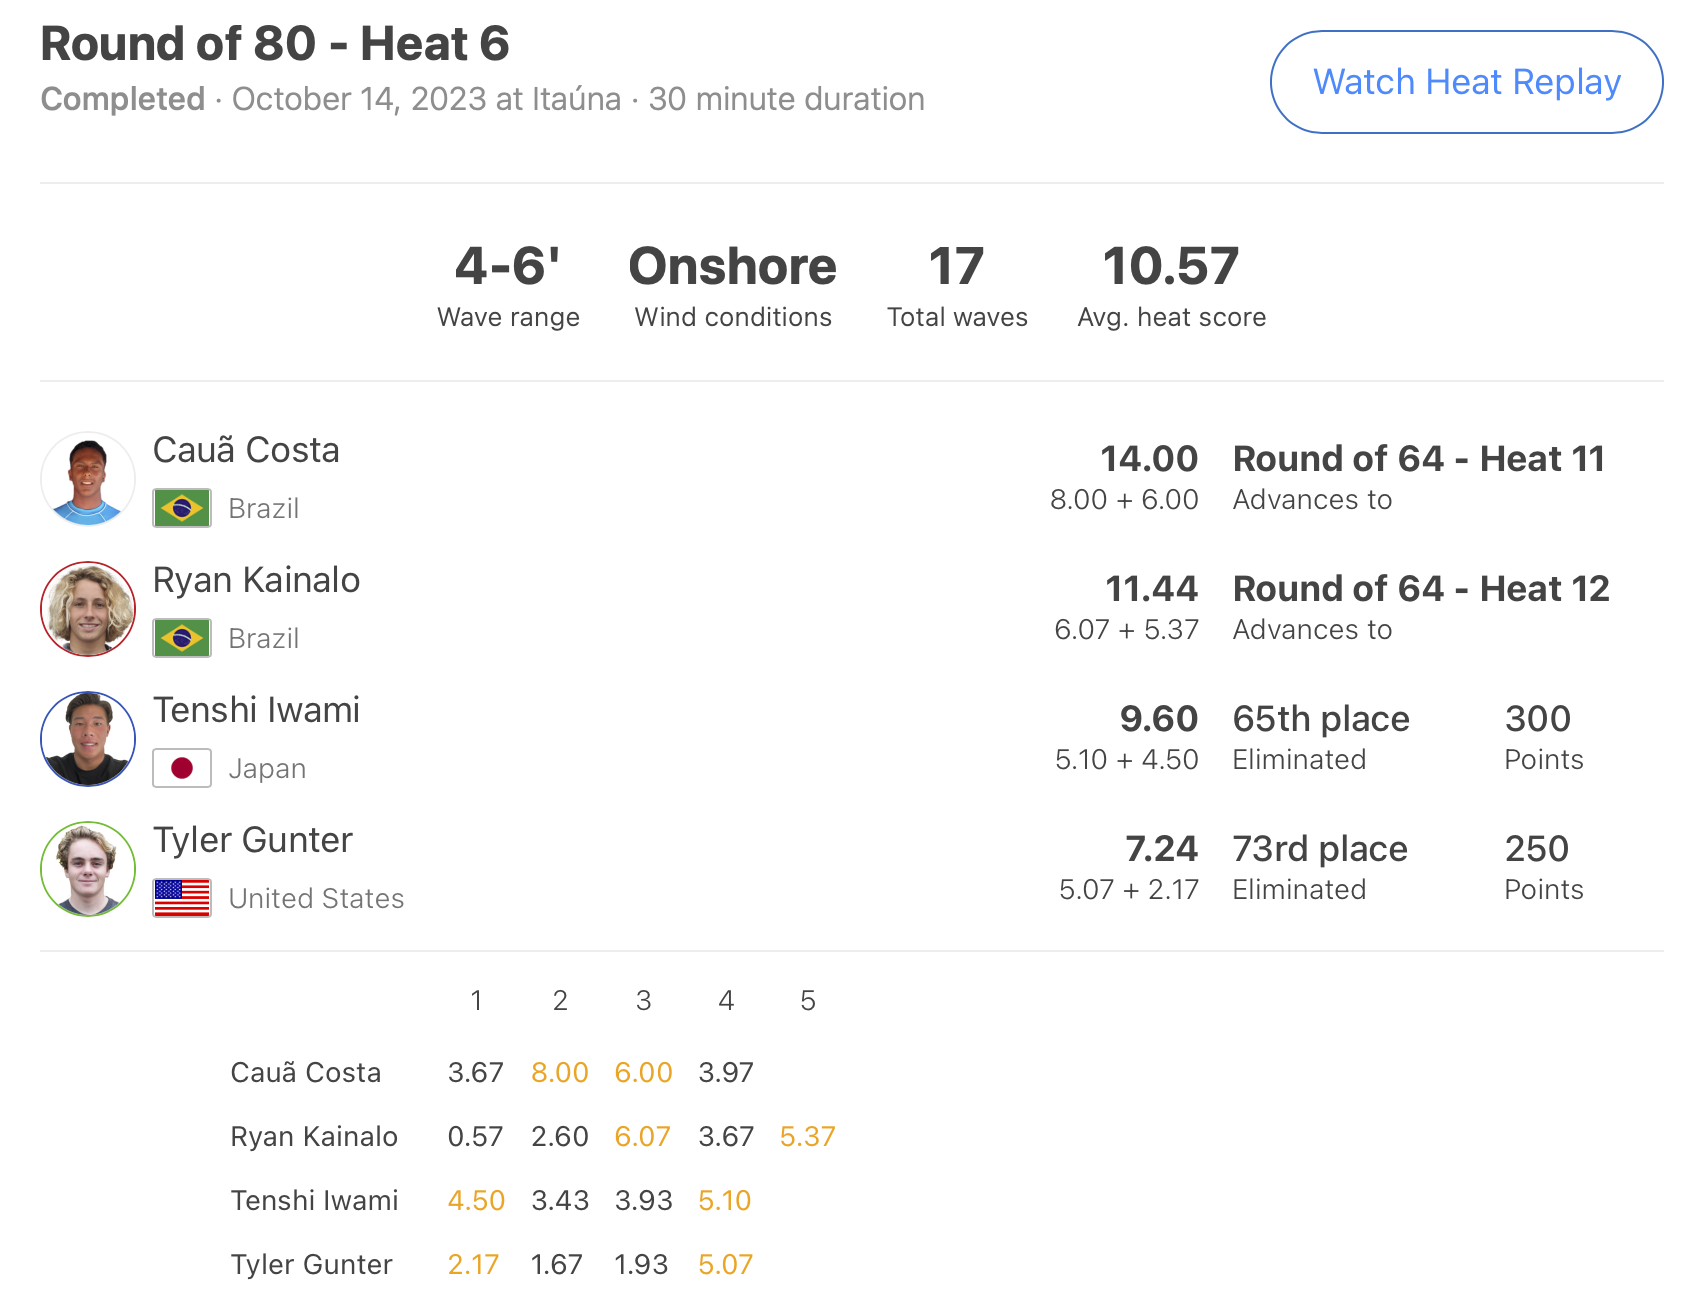1702x1298 pixels.
Task: Open Ryan Kainalo's avatar picture
Action: [88, 609]
